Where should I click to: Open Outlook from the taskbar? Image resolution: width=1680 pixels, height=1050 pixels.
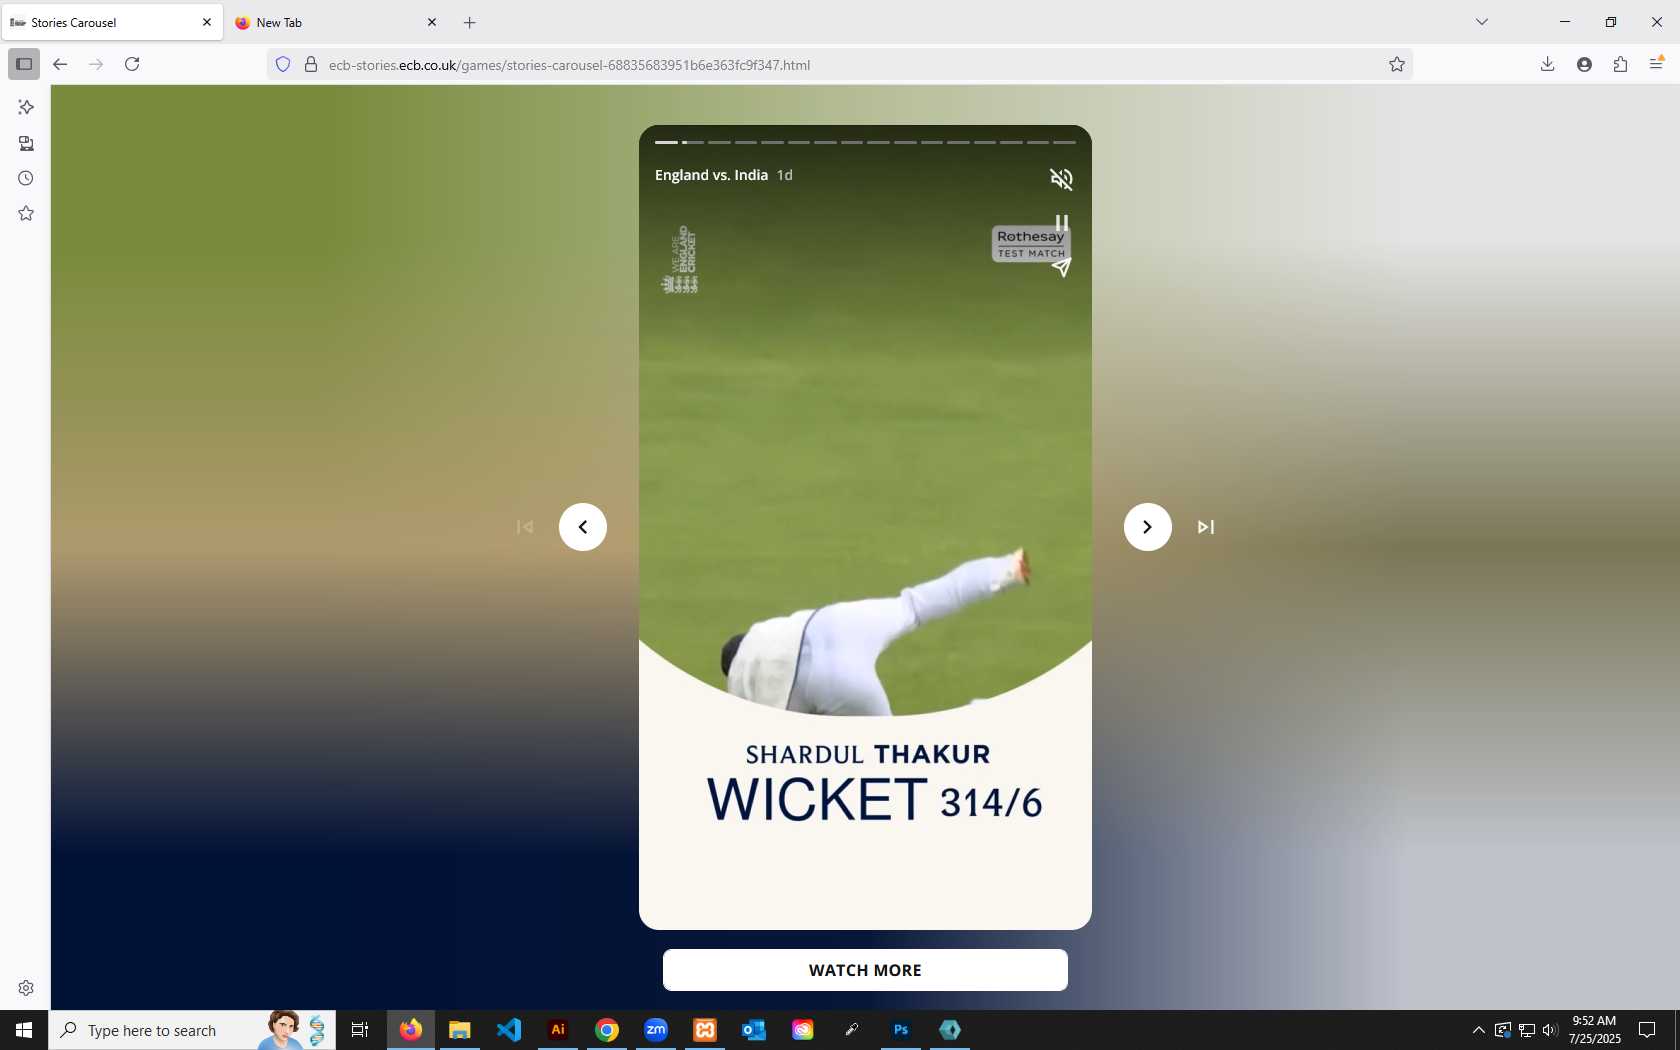point(754,1030)
